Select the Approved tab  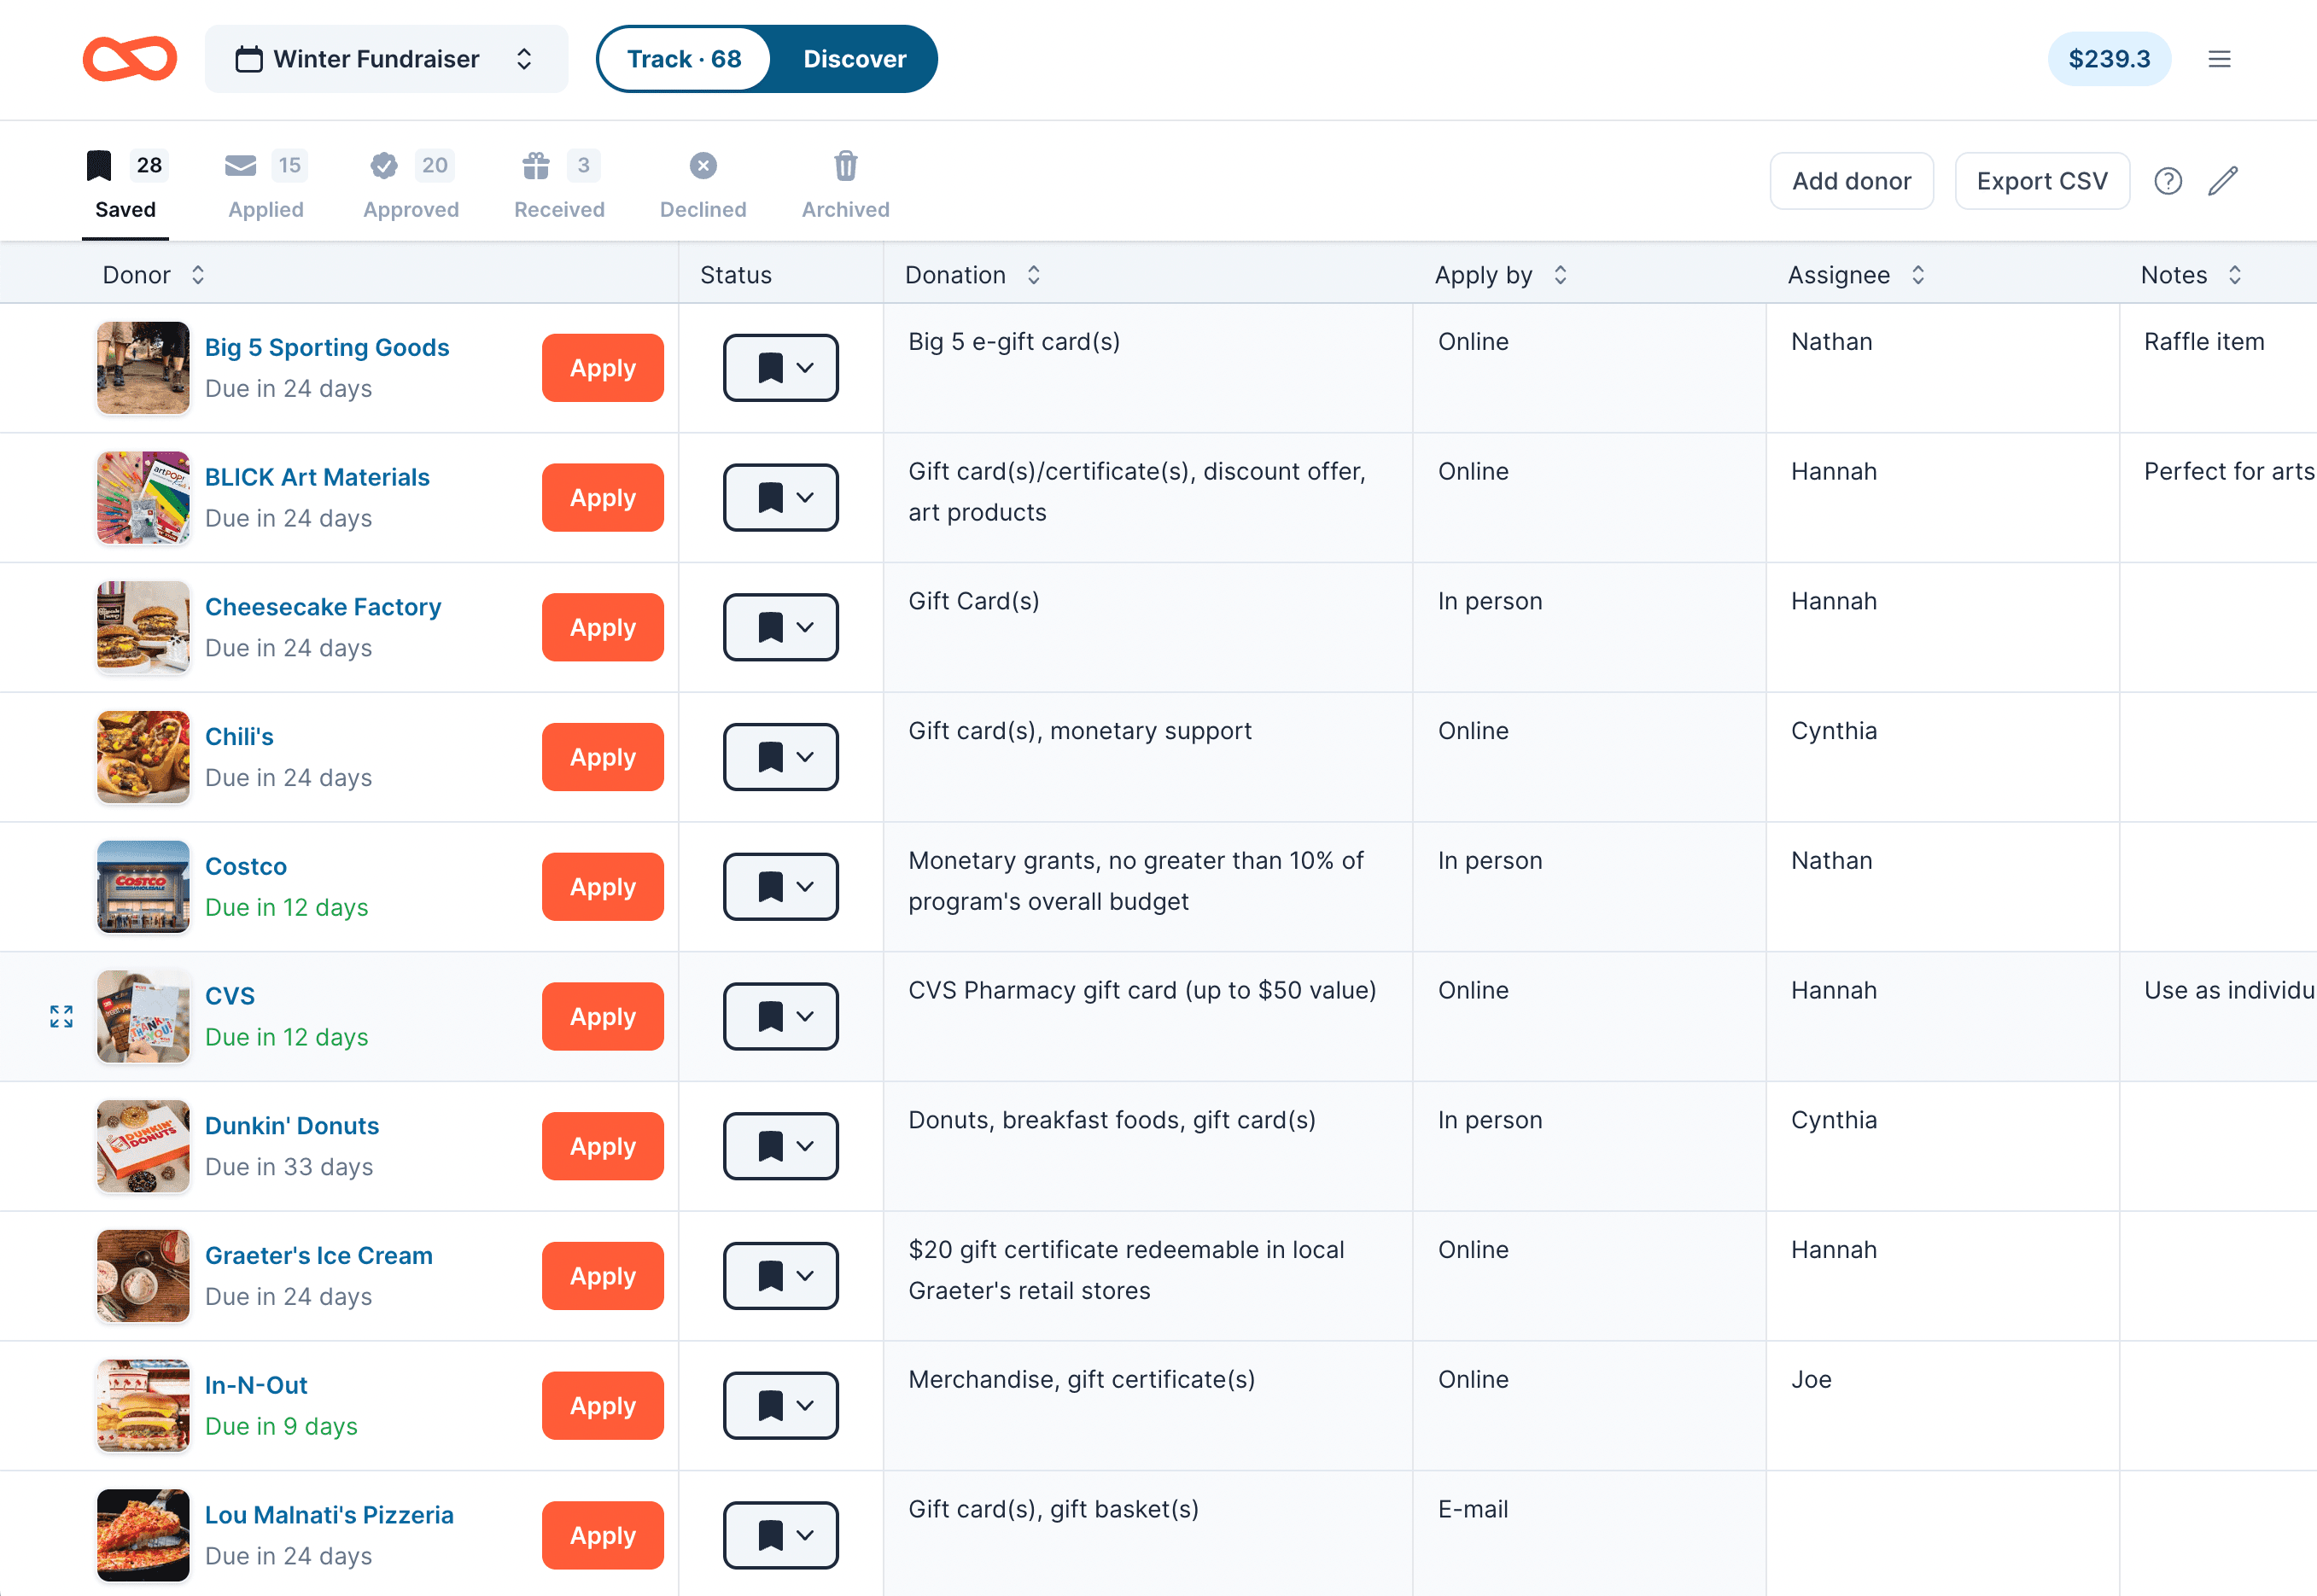(x=411, y=186)
